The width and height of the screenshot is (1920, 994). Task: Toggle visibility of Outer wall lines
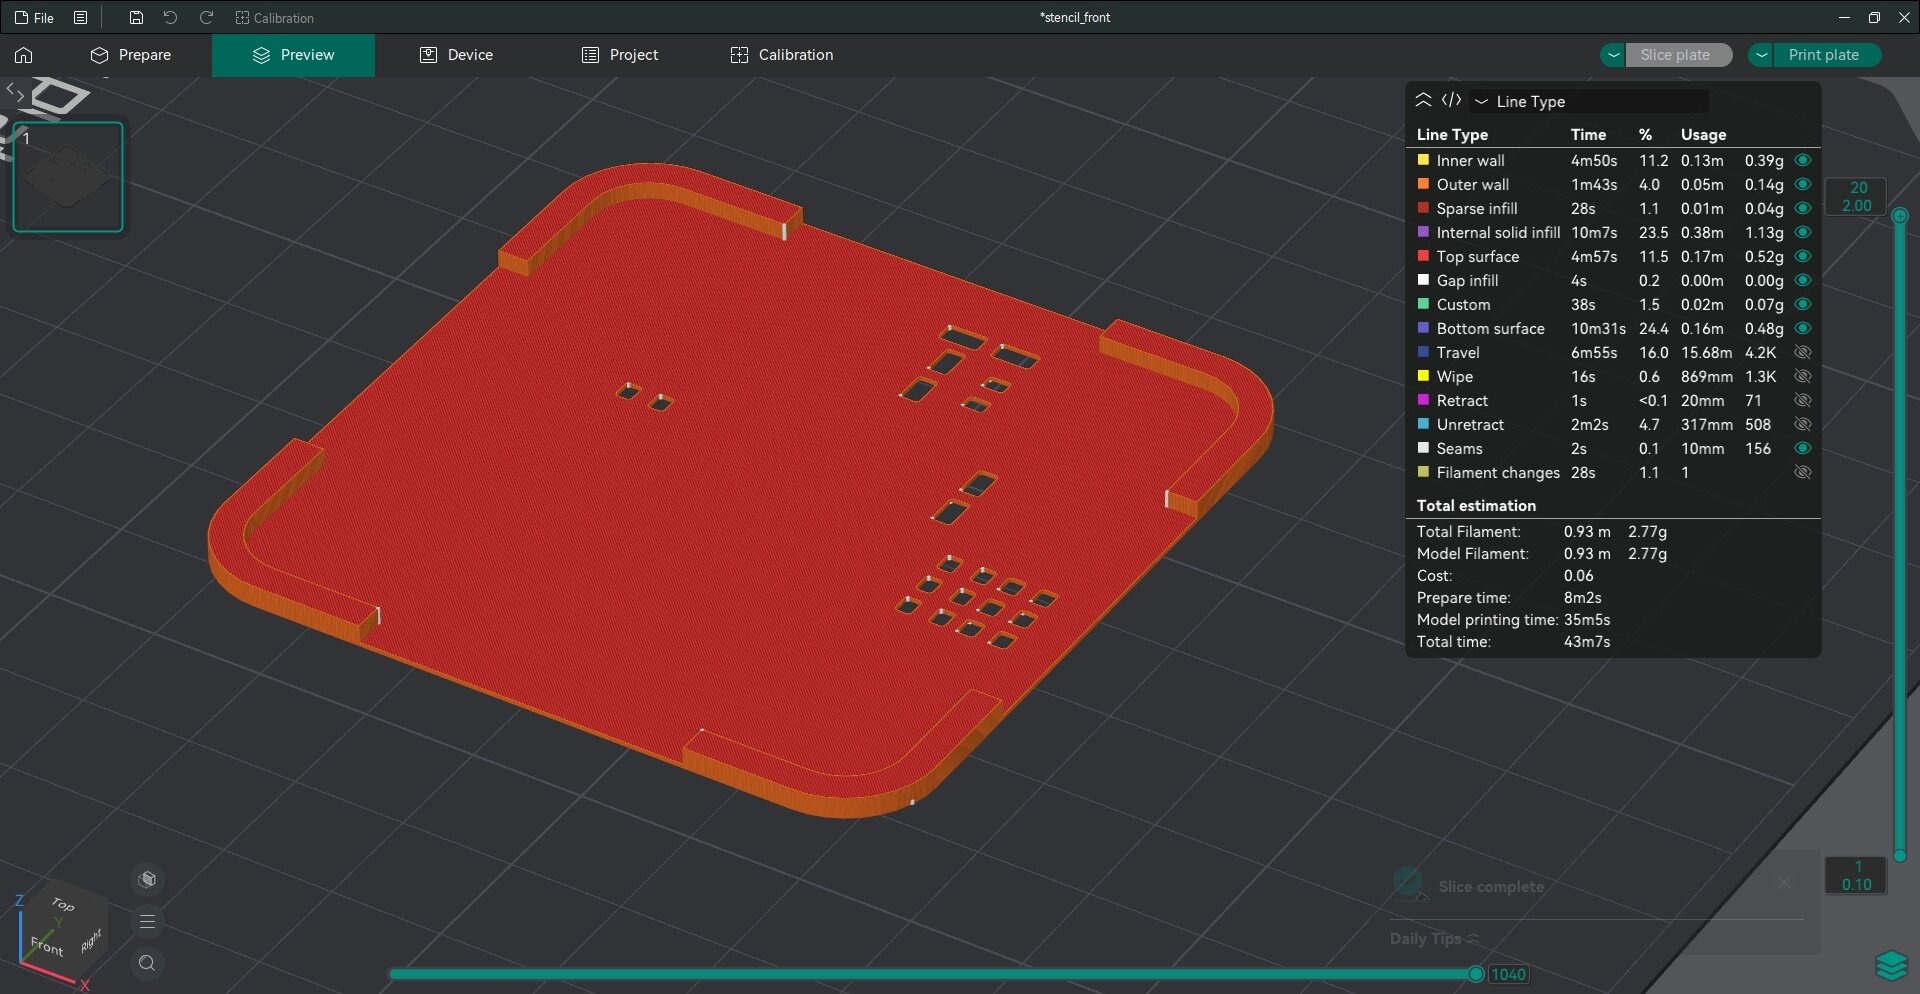pos(1803,184)
